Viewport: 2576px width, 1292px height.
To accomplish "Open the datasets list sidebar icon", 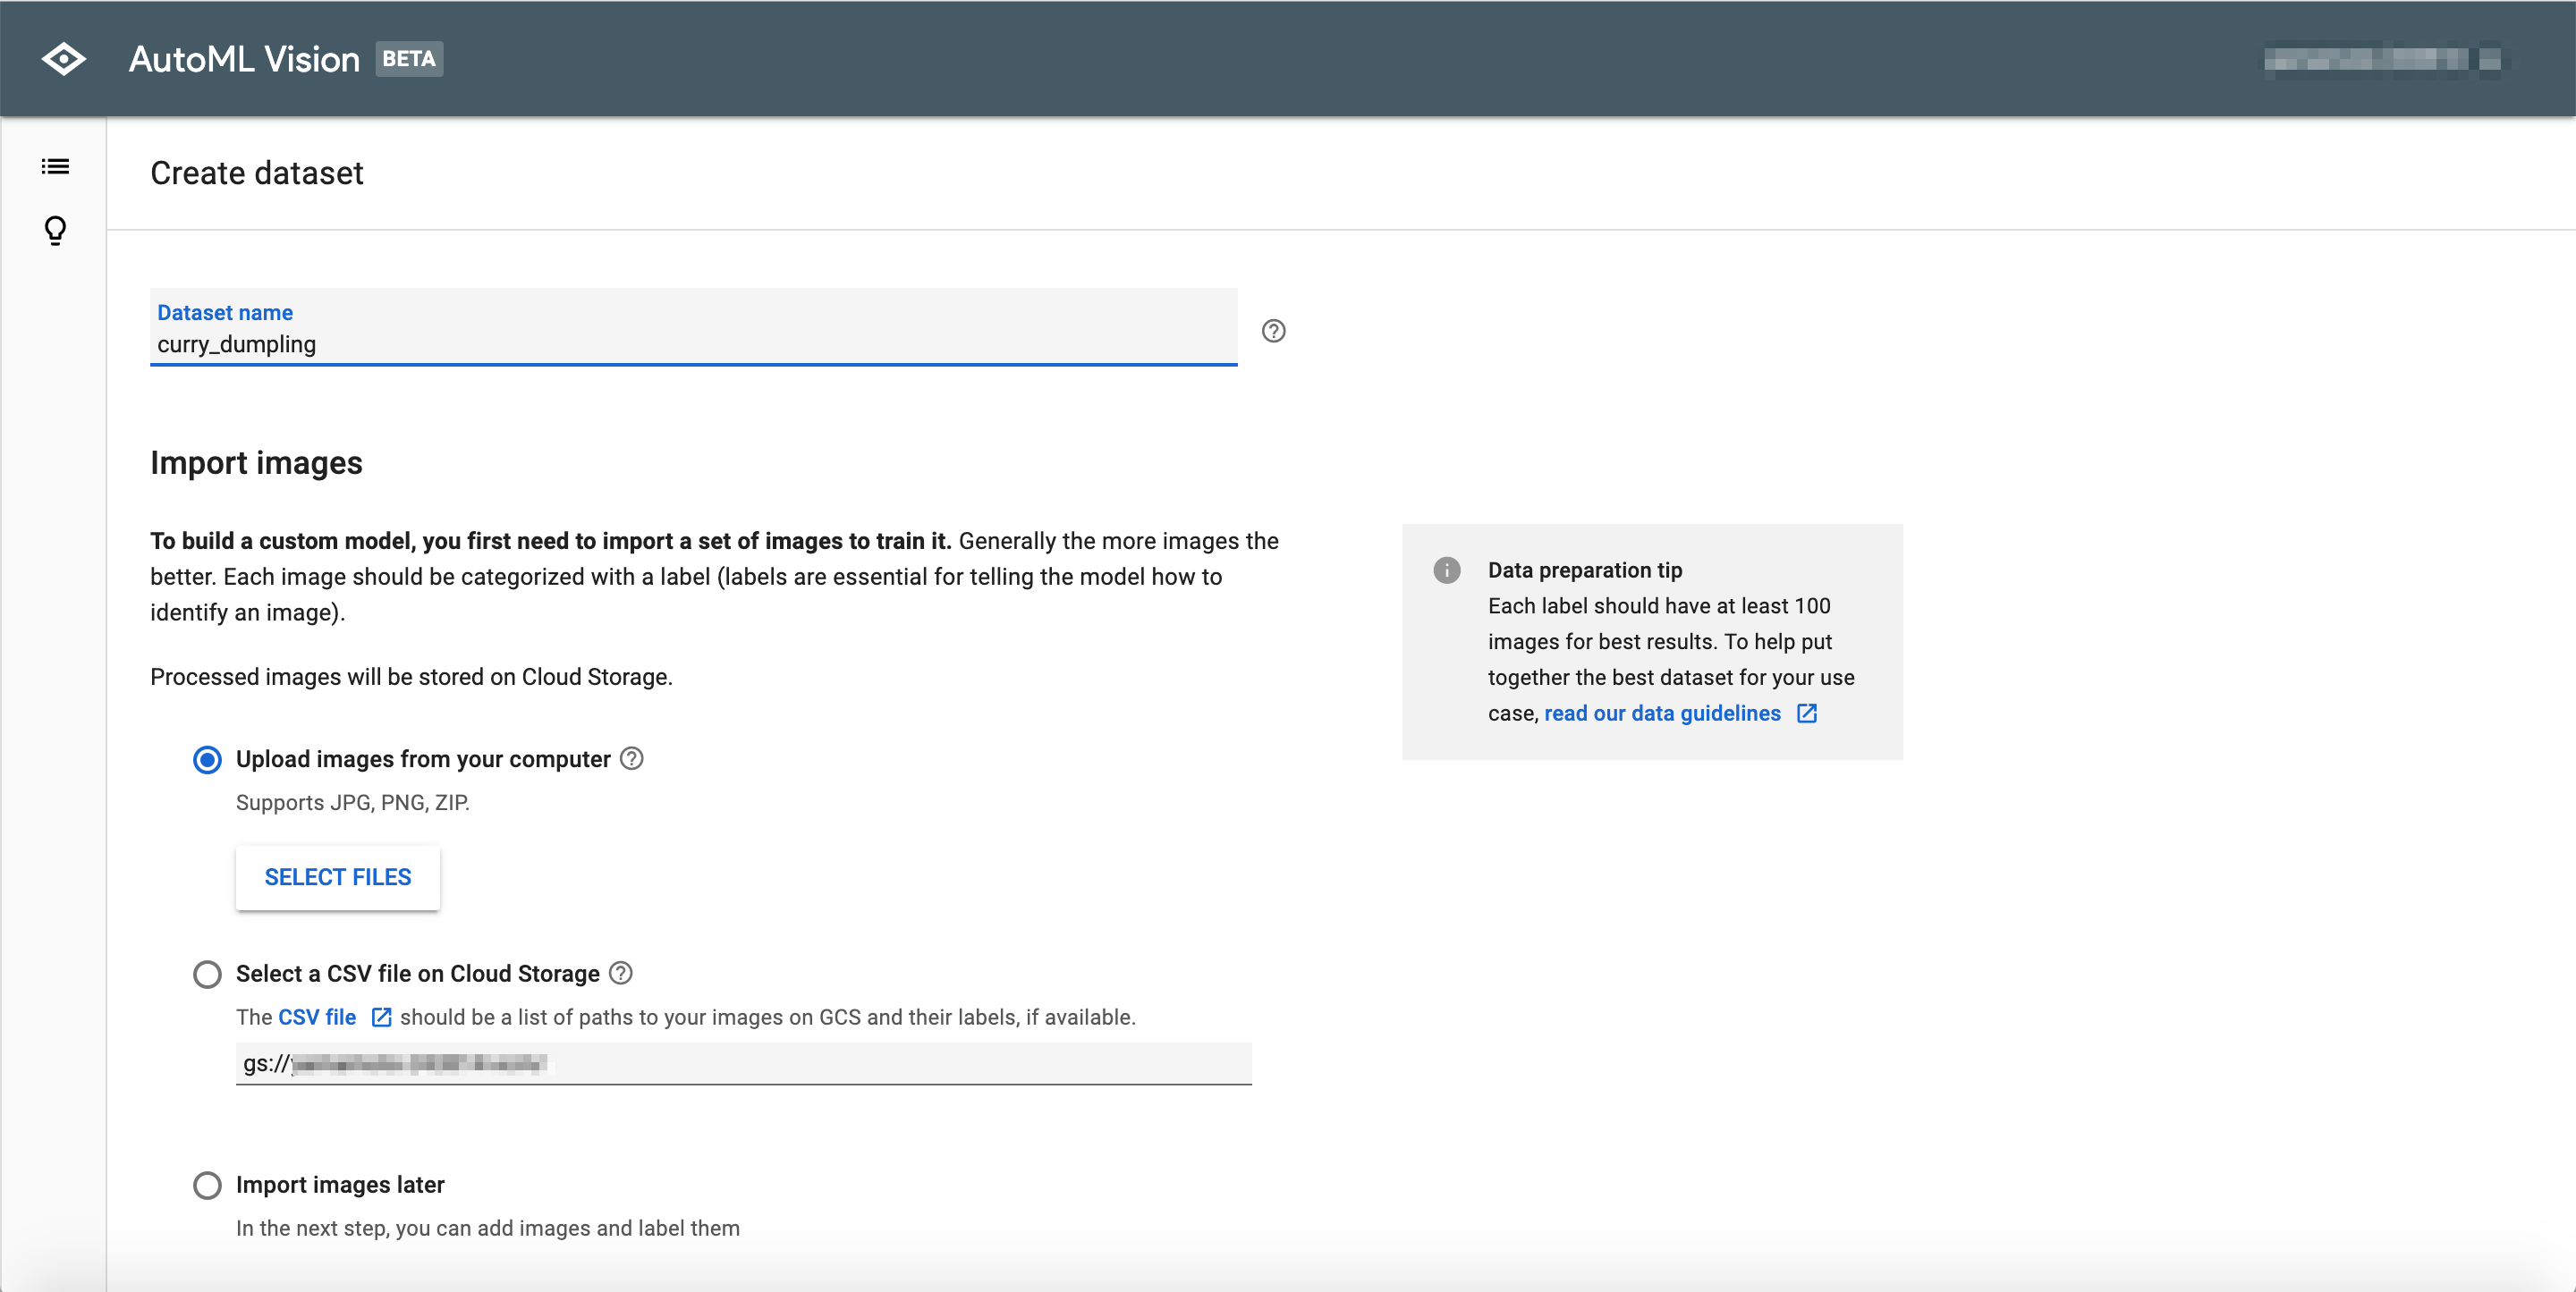I will [55, 167].
